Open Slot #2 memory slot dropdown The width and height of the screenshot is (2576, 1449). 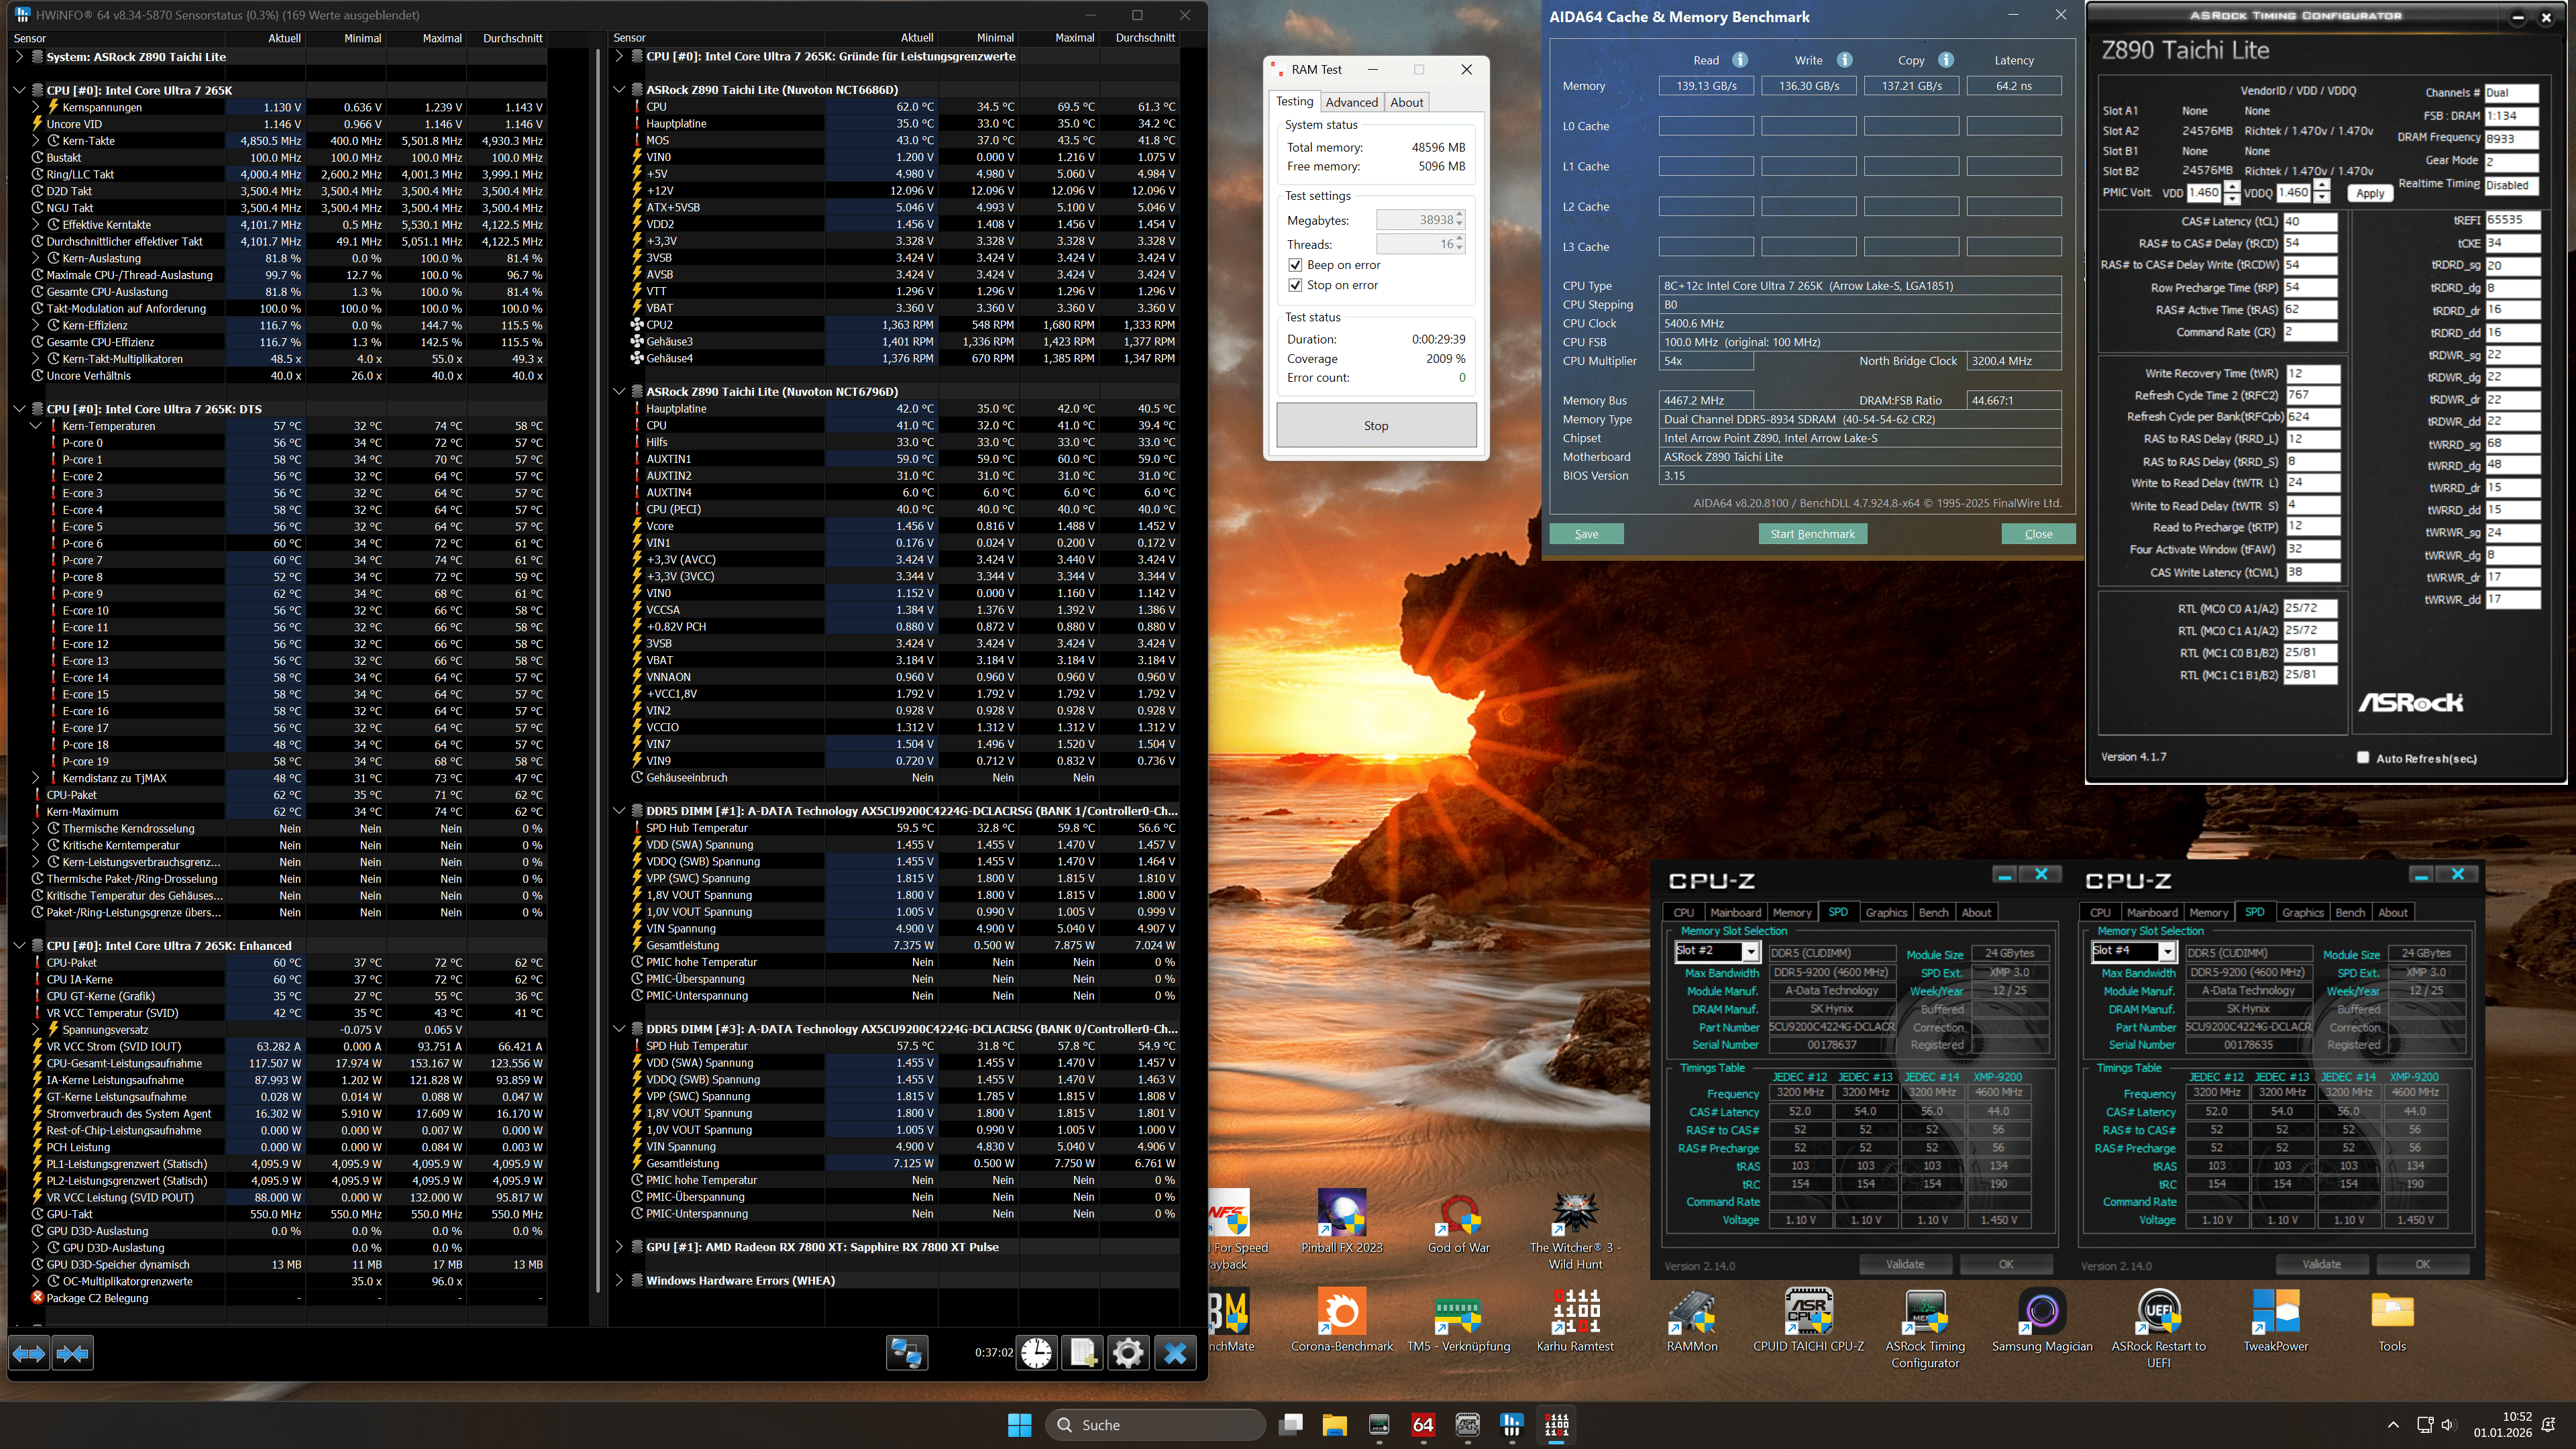tap(1750, 951)
